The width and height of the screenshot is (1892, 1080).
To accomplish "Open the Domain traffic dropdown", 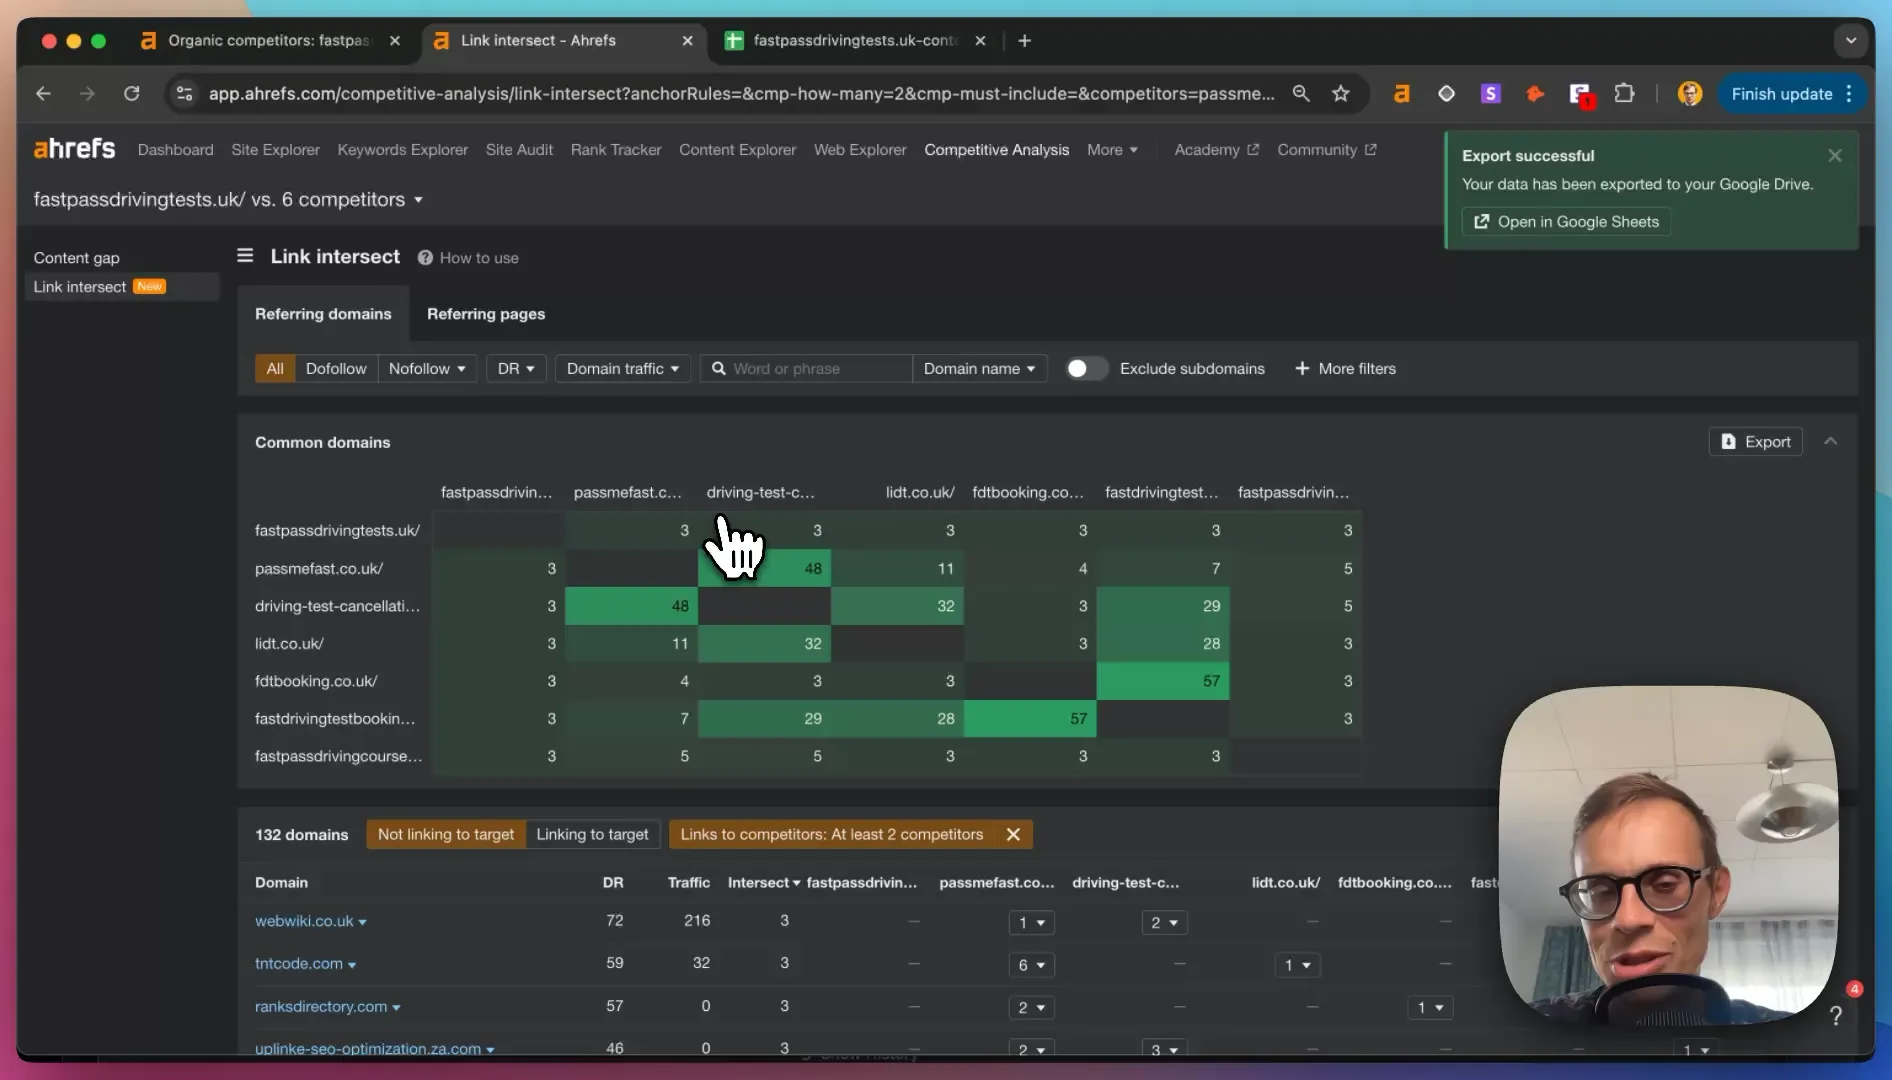I will (623, 369).
